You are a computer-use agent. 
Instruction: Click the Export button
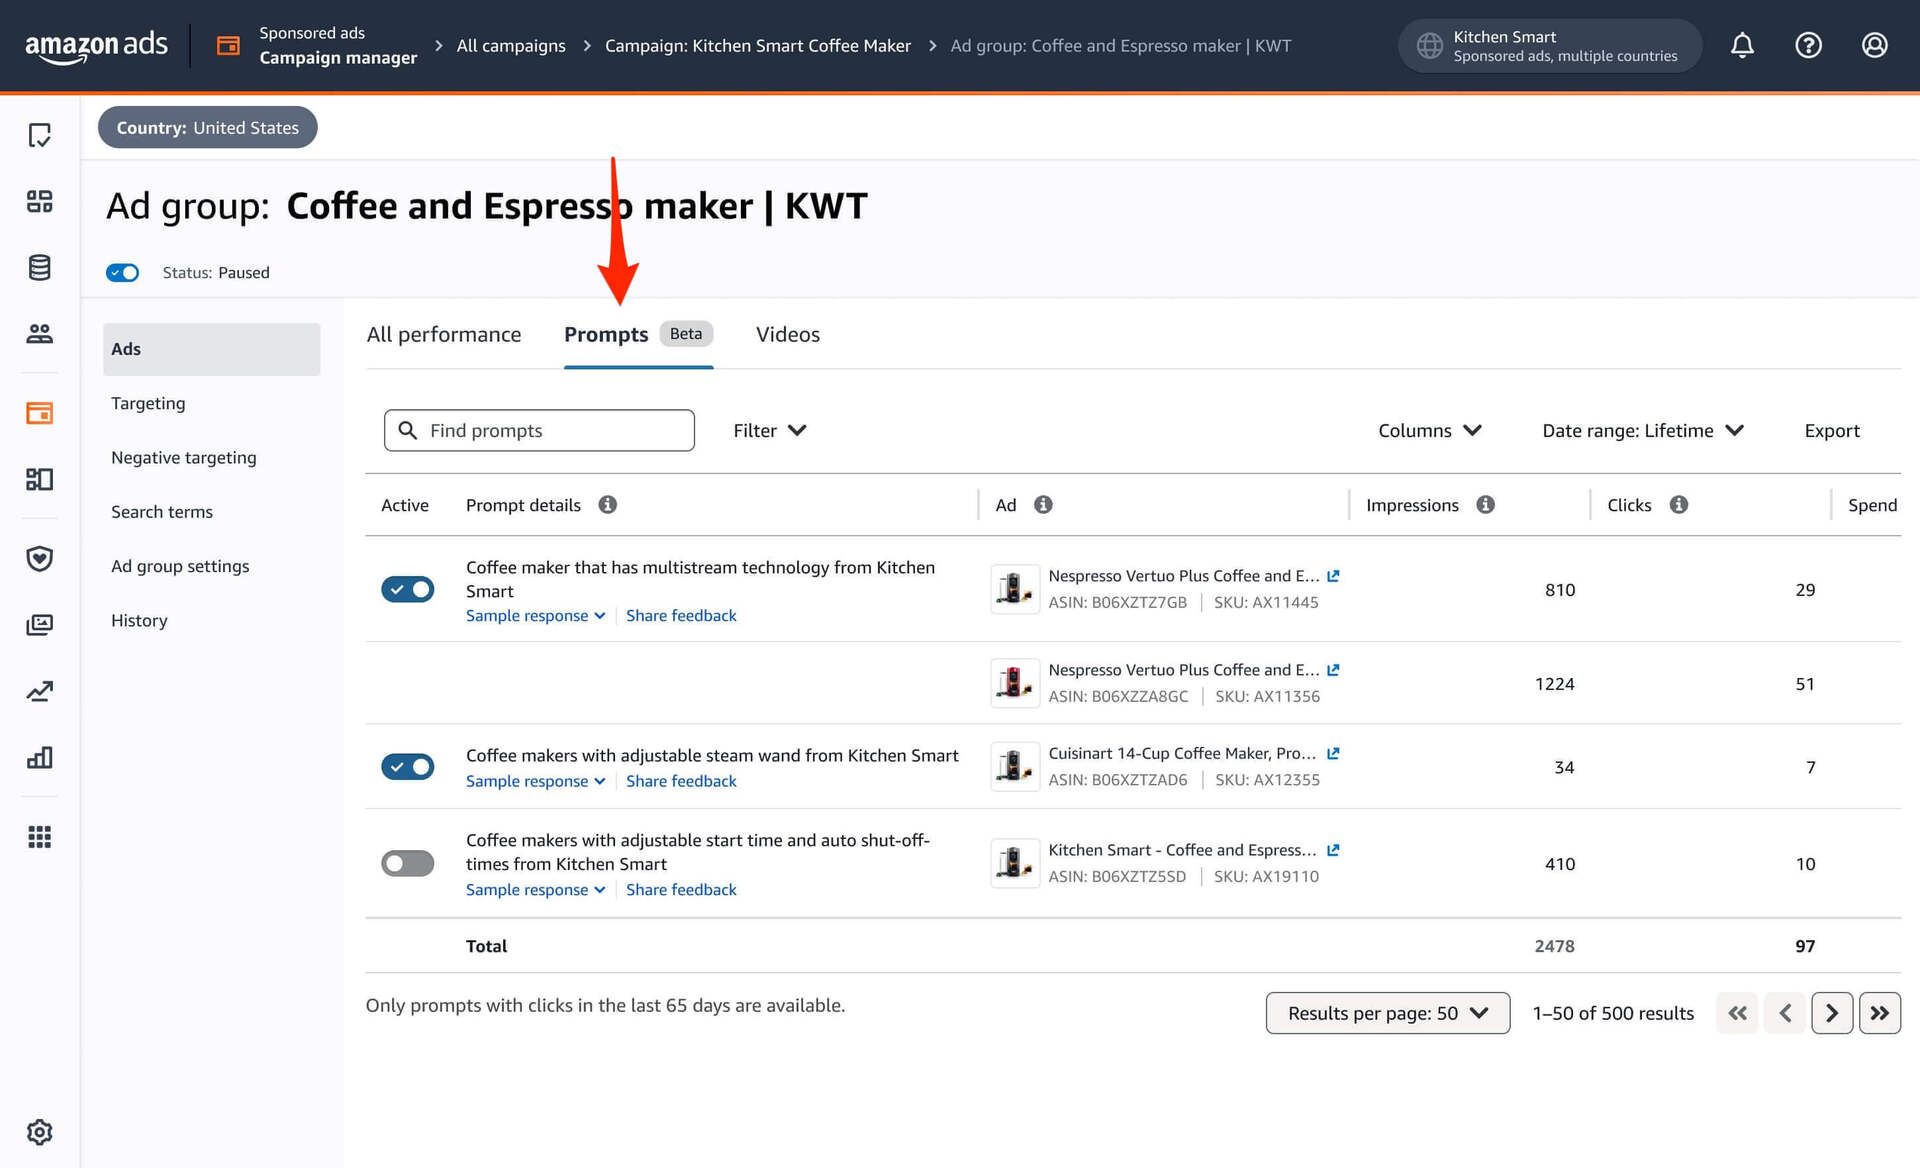point(1831,430)
